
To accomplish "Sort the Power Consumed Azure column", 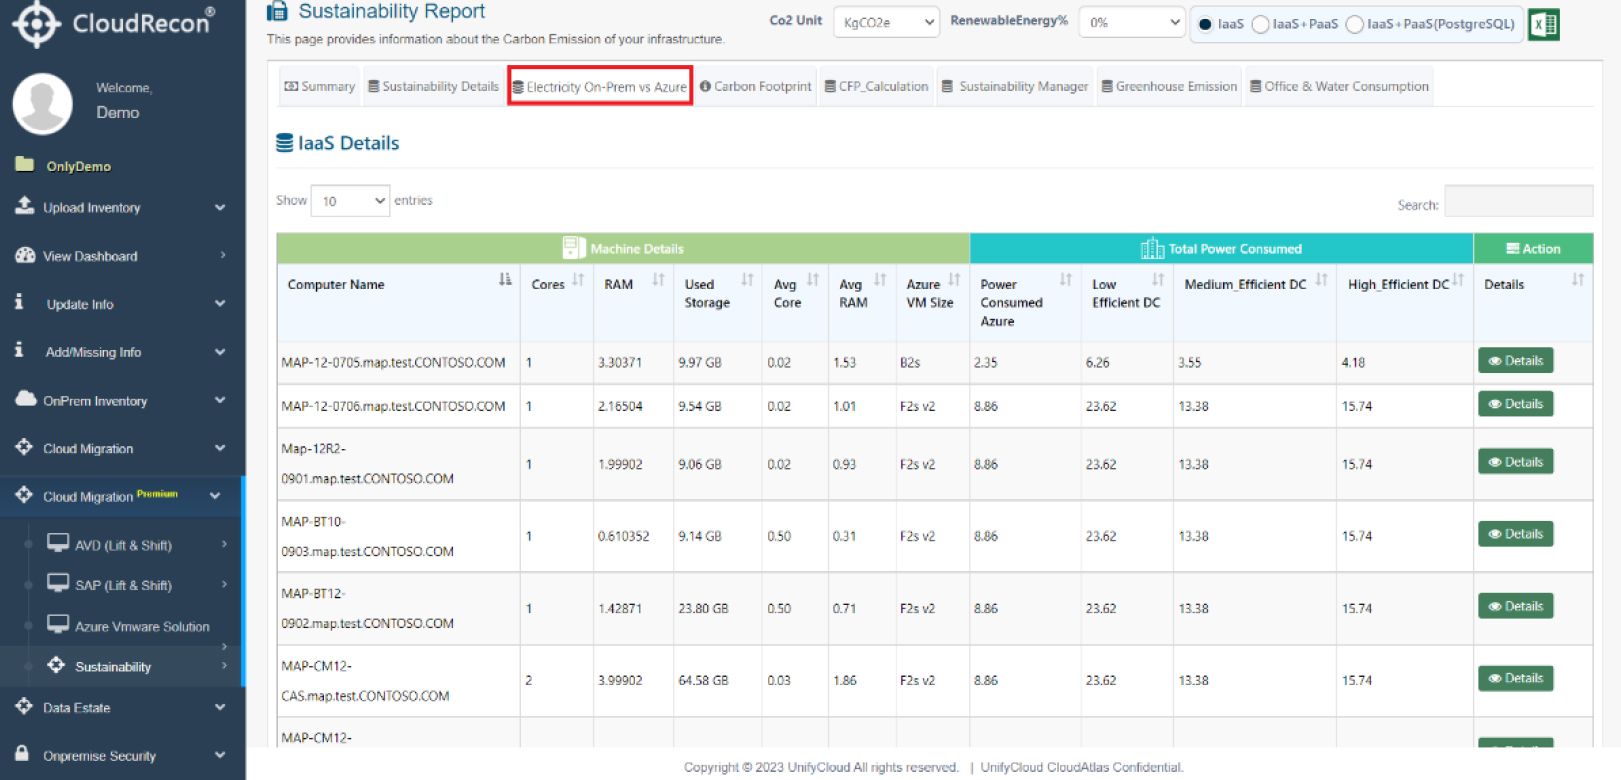I will [1066, 280].
